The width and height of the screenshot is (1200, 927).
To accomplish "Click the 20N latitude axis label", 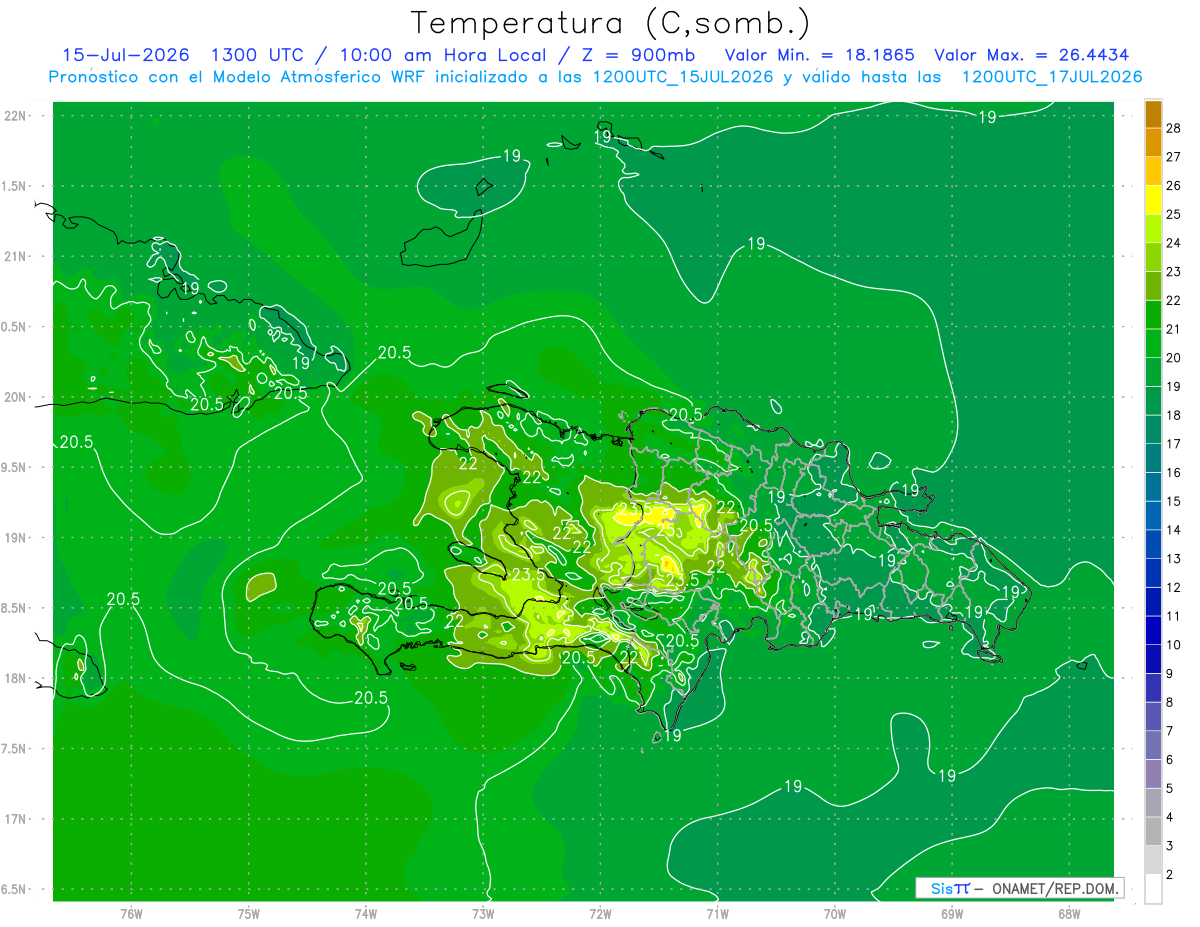I will (16, 397).
